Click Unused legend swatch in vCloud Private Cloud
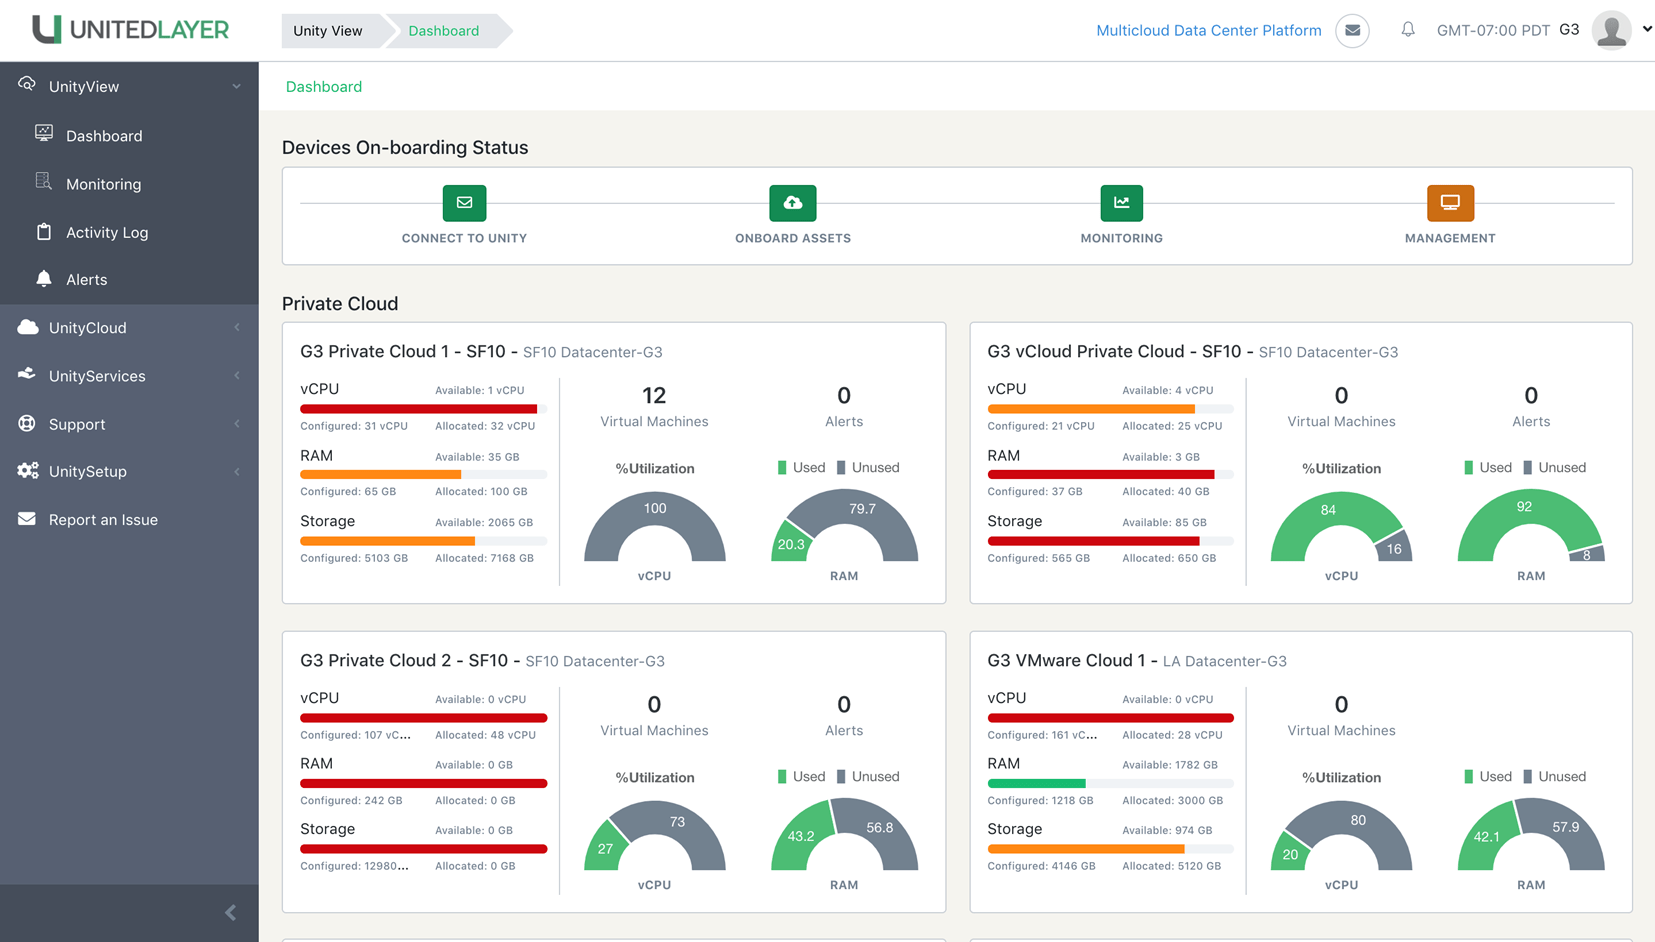Image resolution: width=1655 pixels, height=942 pixels. point(1527,467)
